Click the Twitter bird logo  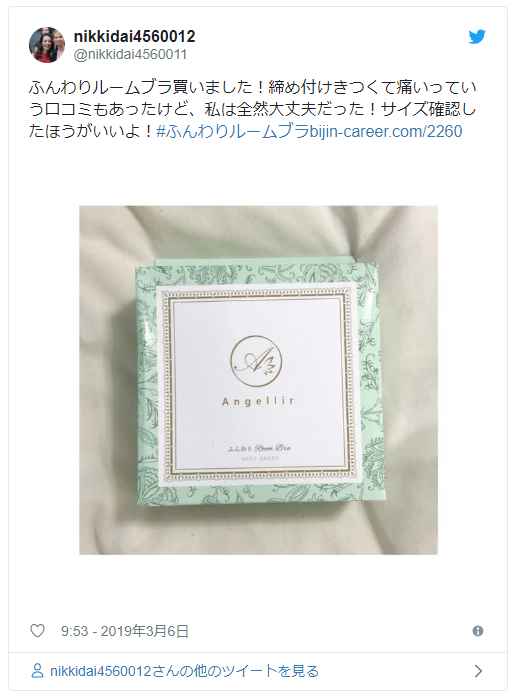coord(476,37)
